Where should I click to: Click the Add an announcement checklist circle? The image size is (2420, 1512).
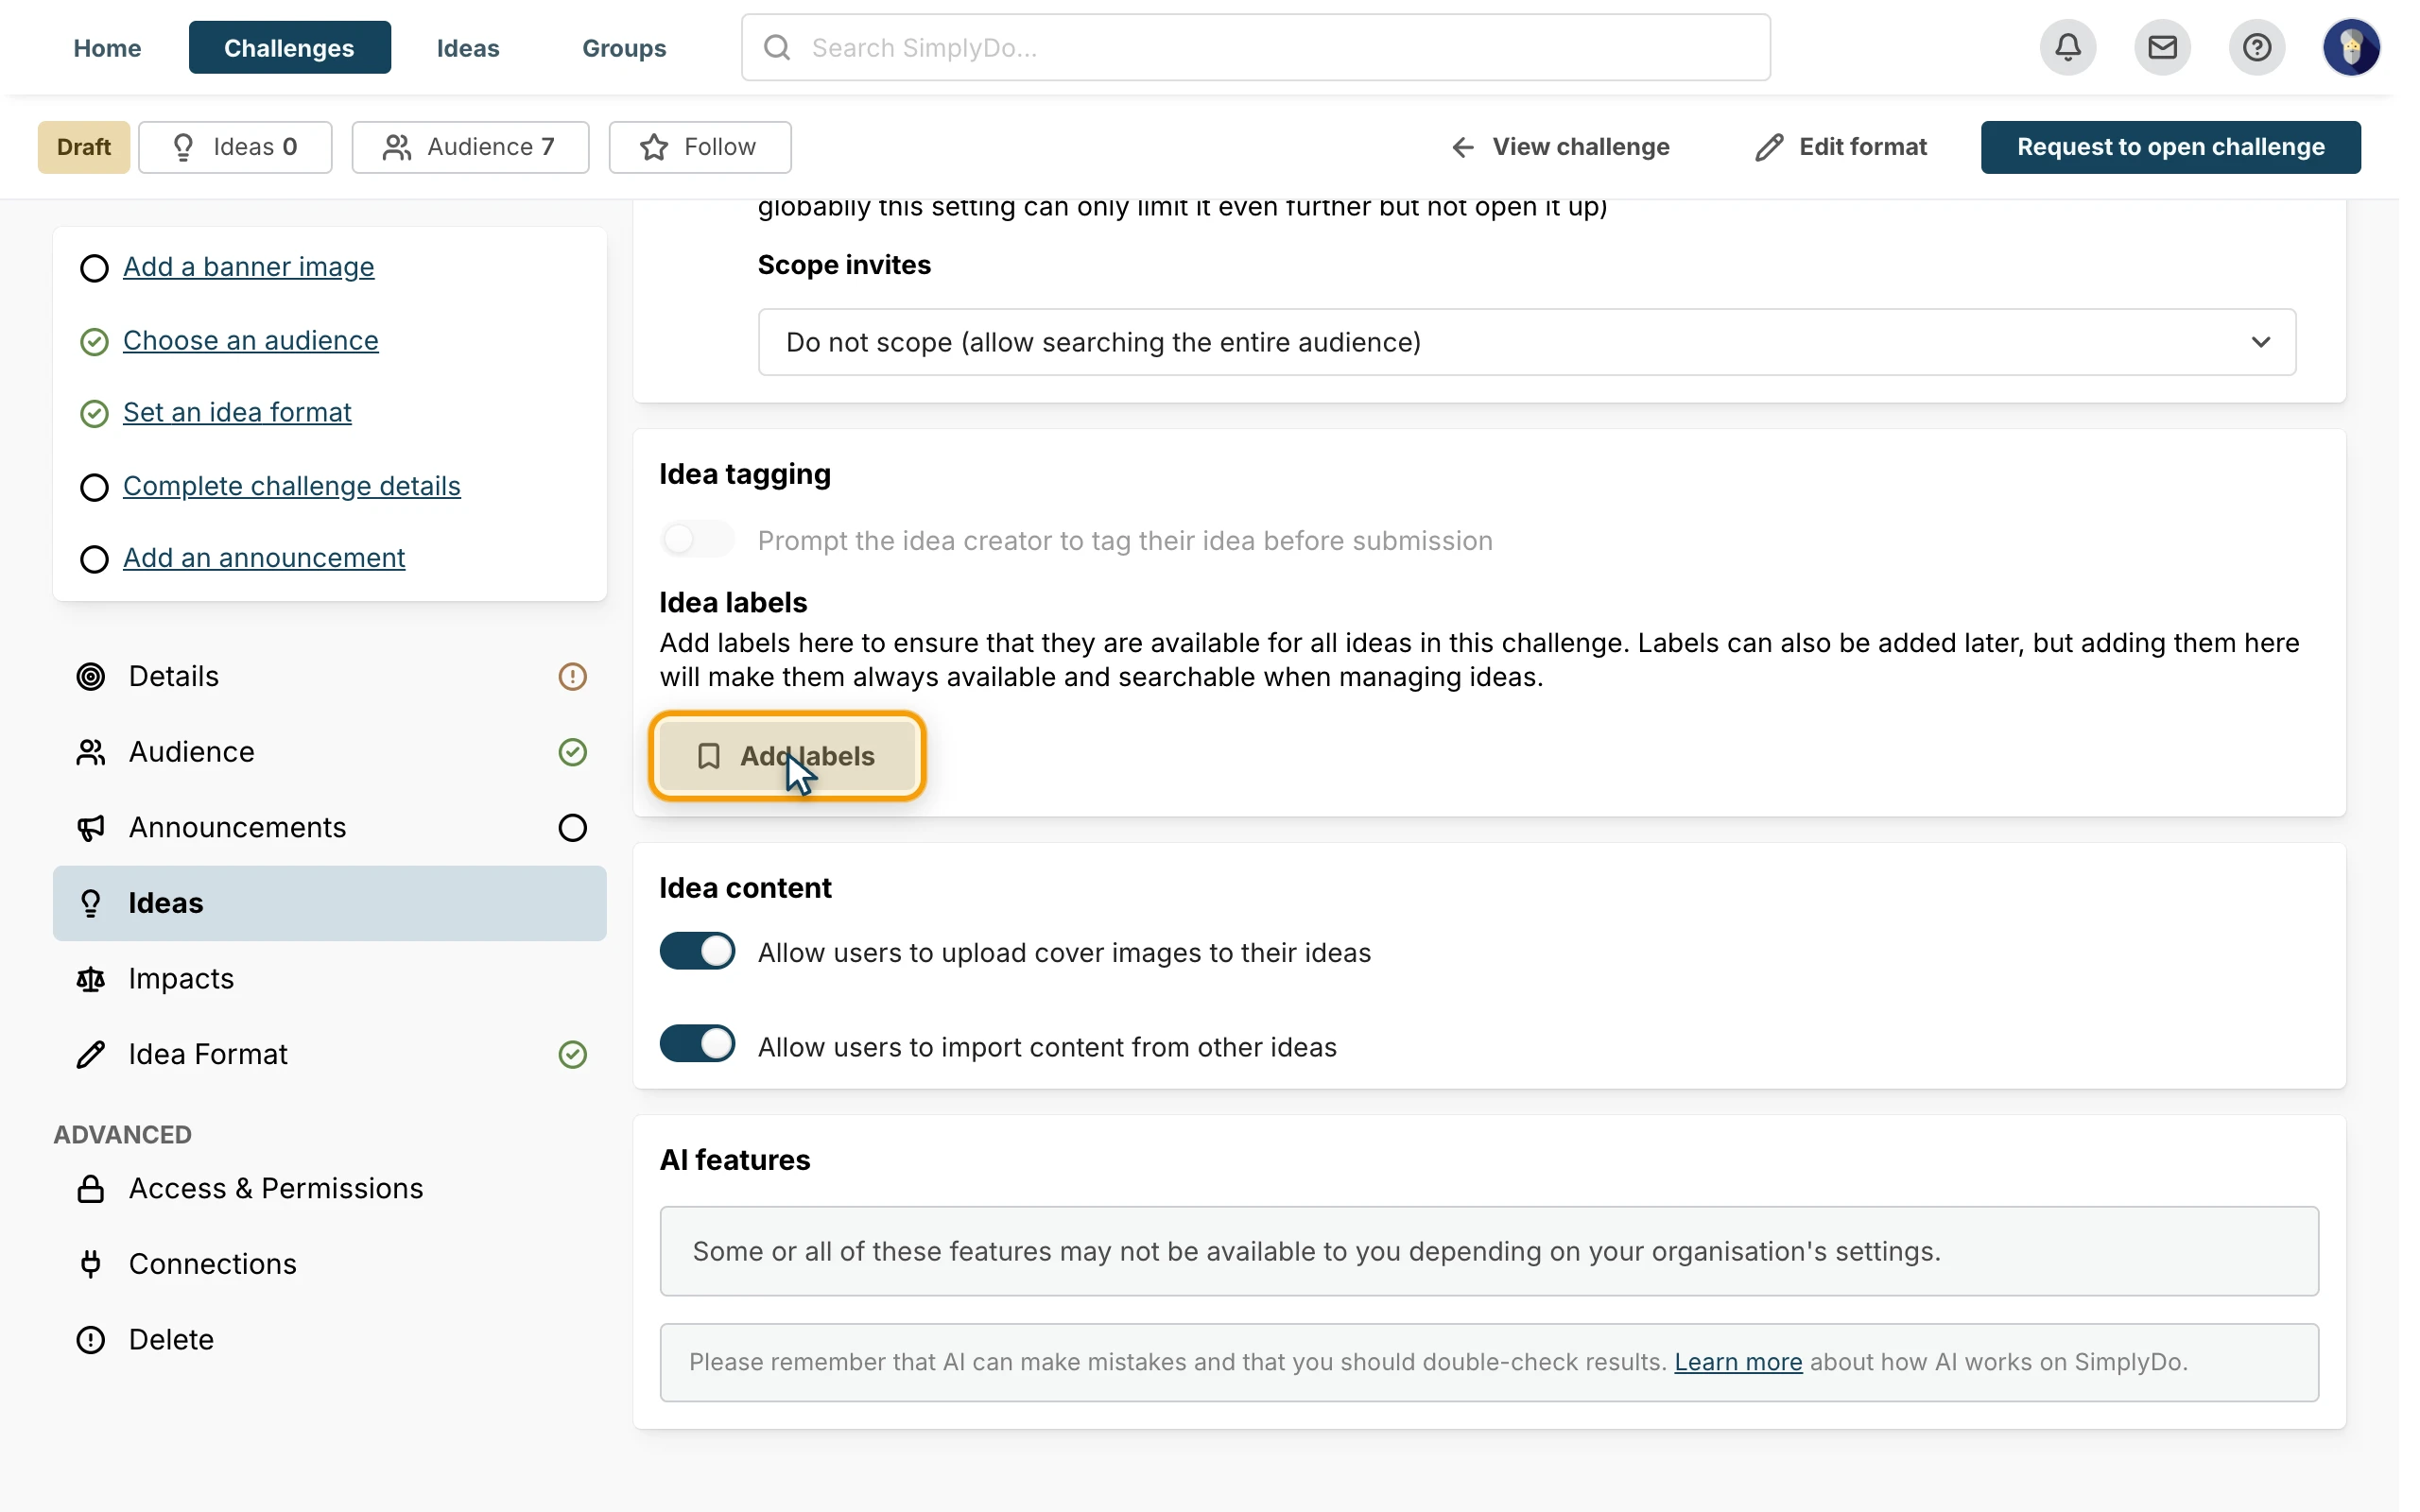click(94, 559)
